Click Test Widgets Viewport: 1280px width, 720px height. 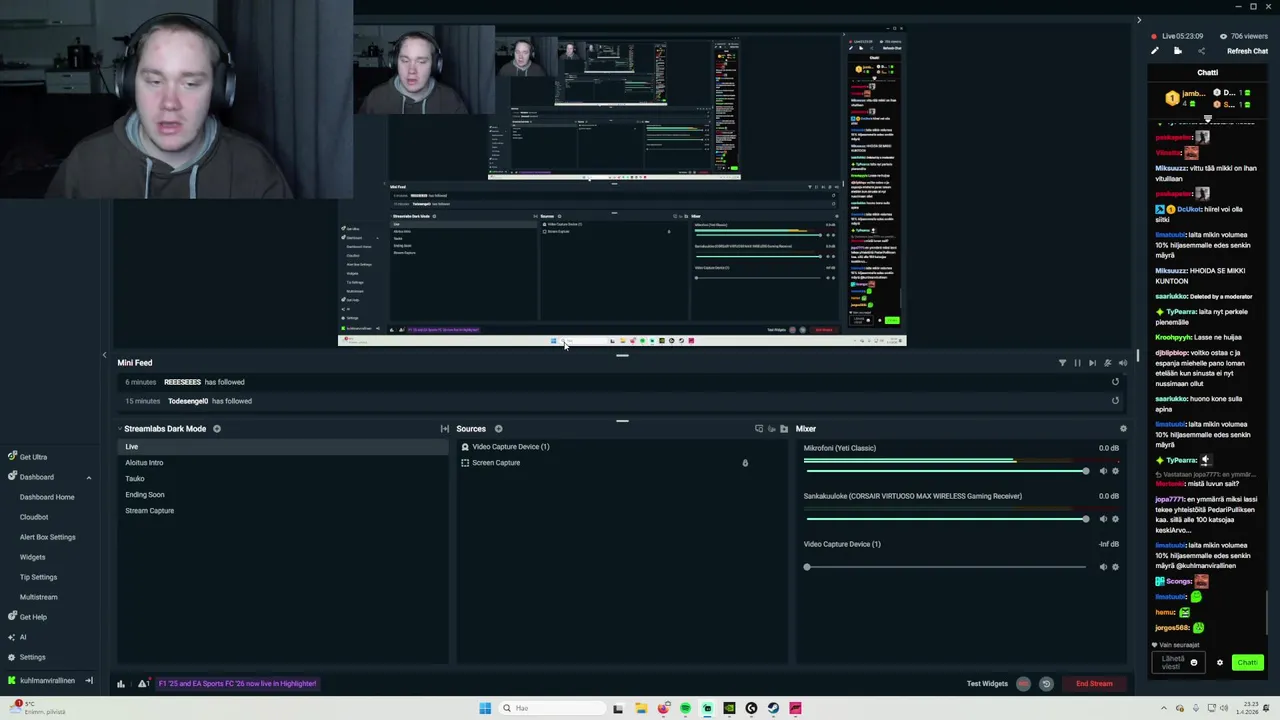click(987, 684)
